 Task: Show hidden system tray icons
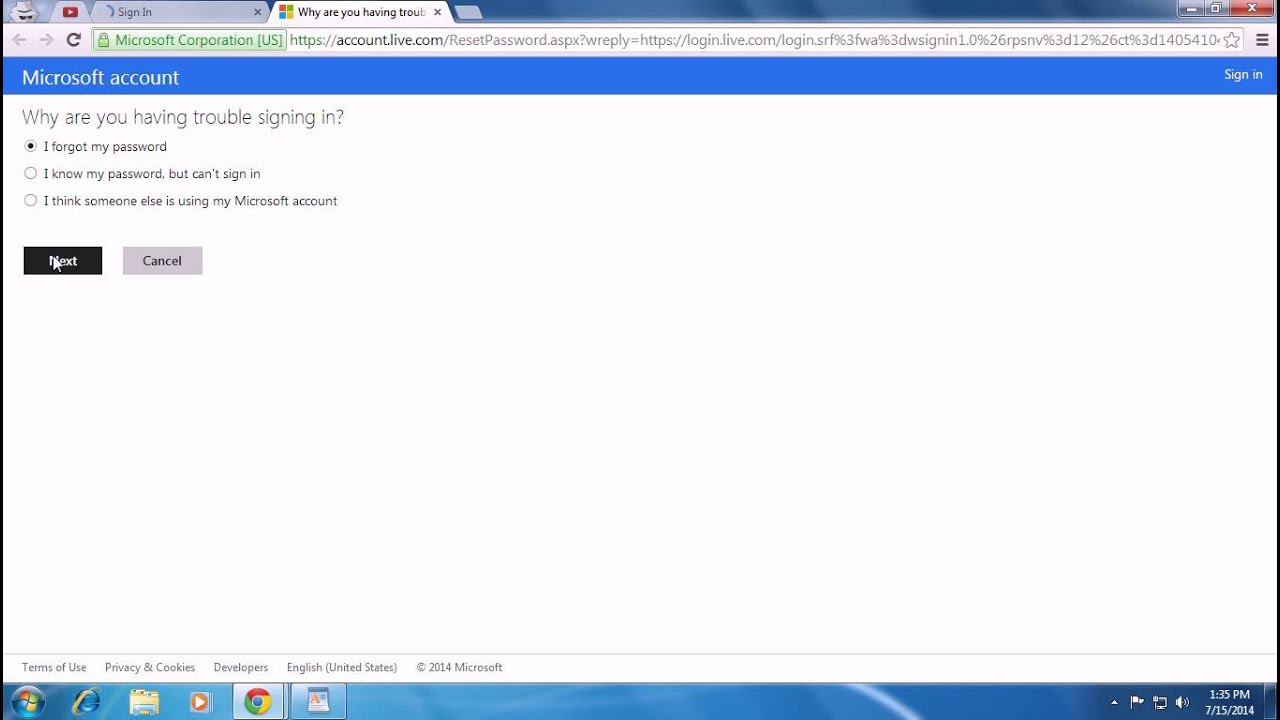point(1114,702)
